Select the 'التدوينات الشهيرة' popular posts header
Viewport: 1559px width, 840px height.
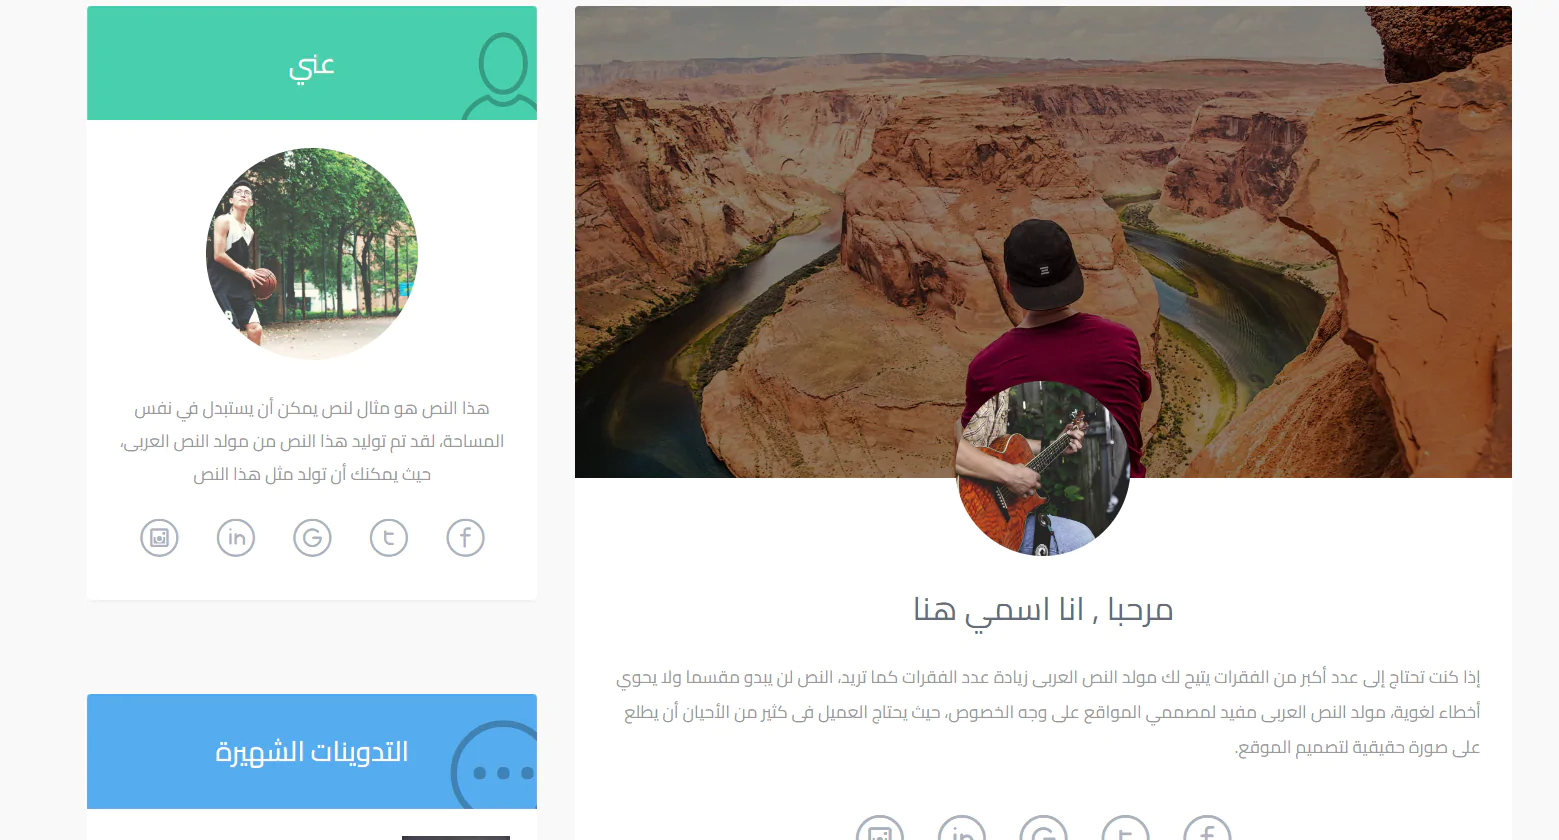tap(312, 752)
